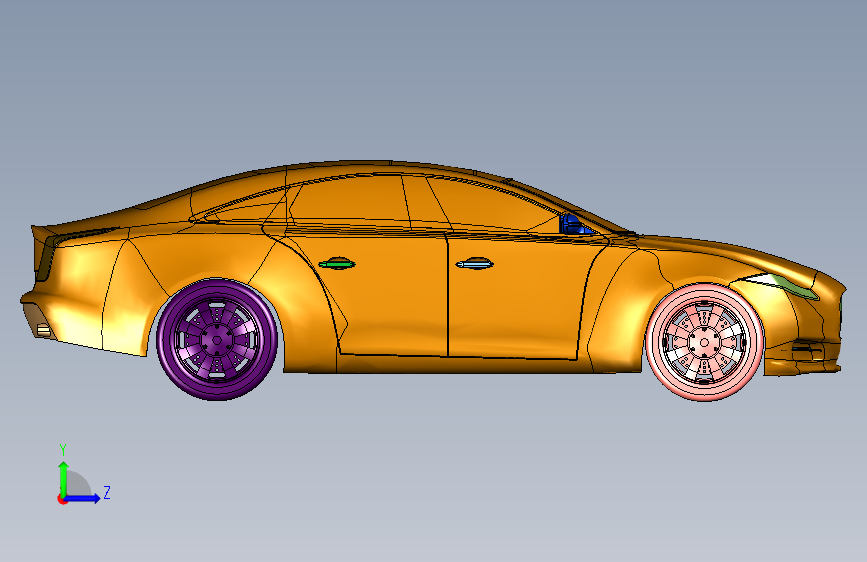This screenshot has width=867, height=562.
Task: Click the blue Z axis arrow
Action: click(83, 498)
